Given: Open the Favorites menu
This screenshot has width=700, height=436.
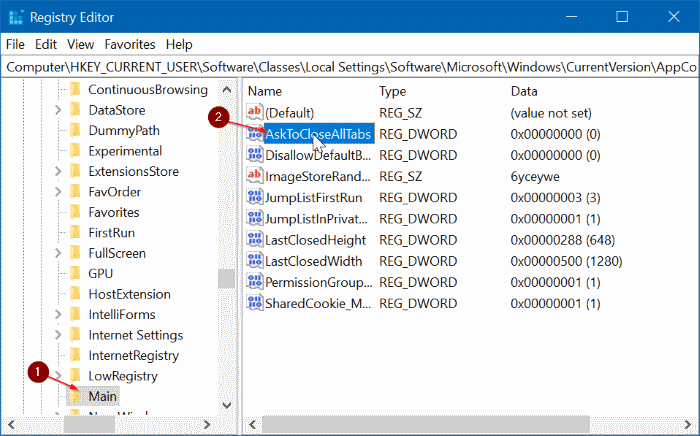Looking at the screenshot, I should click(130, 44).
